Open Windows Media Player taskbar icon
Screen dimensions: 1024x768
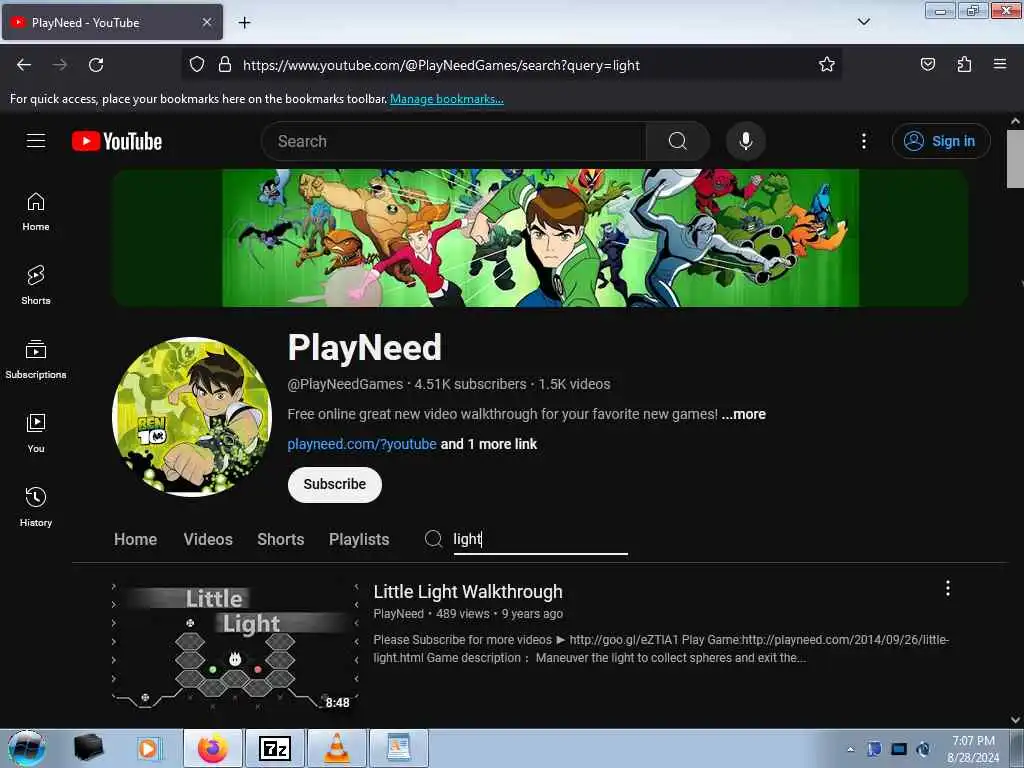[148, 748]
